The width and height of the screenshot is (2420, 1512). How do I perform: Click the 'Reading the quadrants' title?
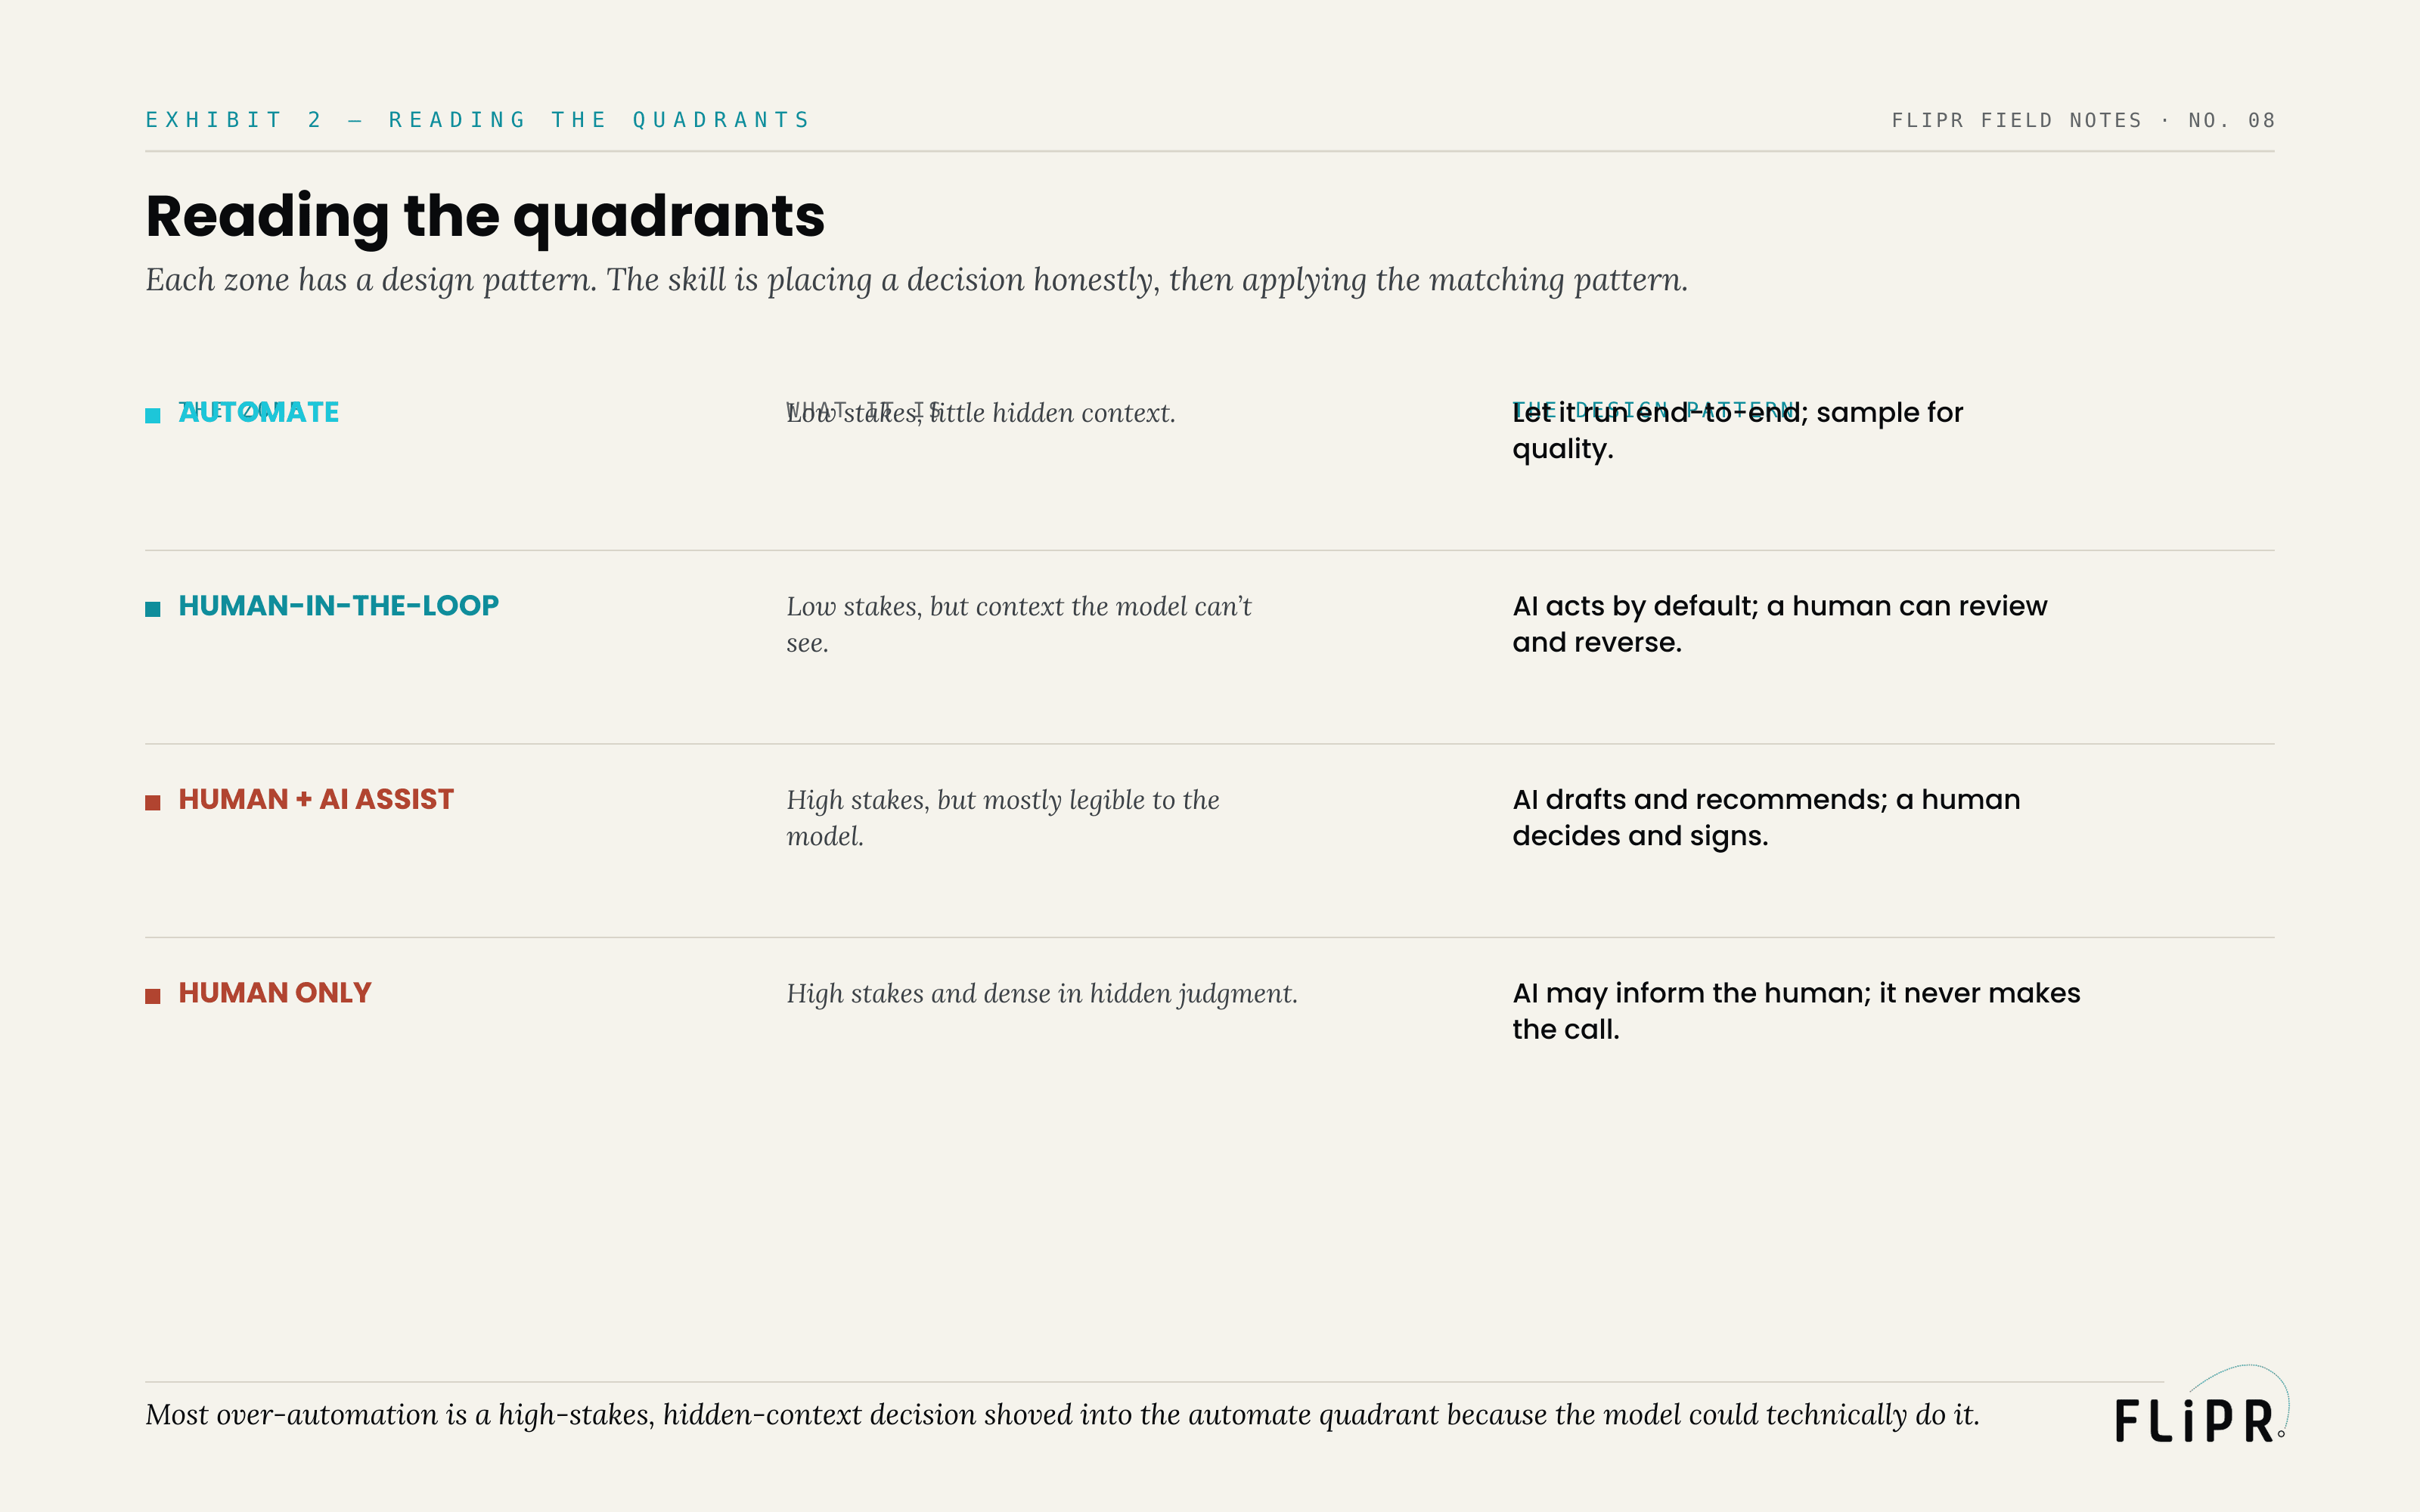point(485,216)
